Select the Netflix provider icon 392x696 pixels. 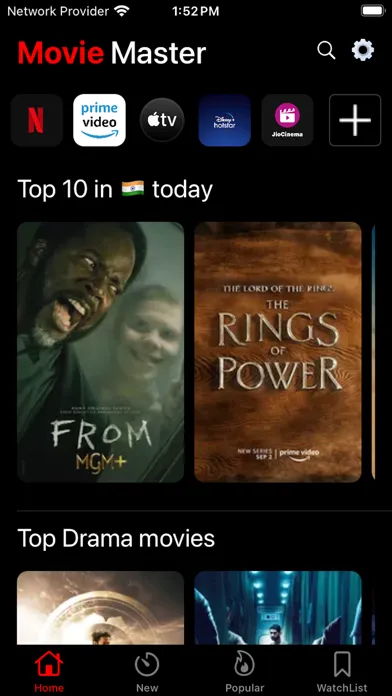tap(37, 120)
